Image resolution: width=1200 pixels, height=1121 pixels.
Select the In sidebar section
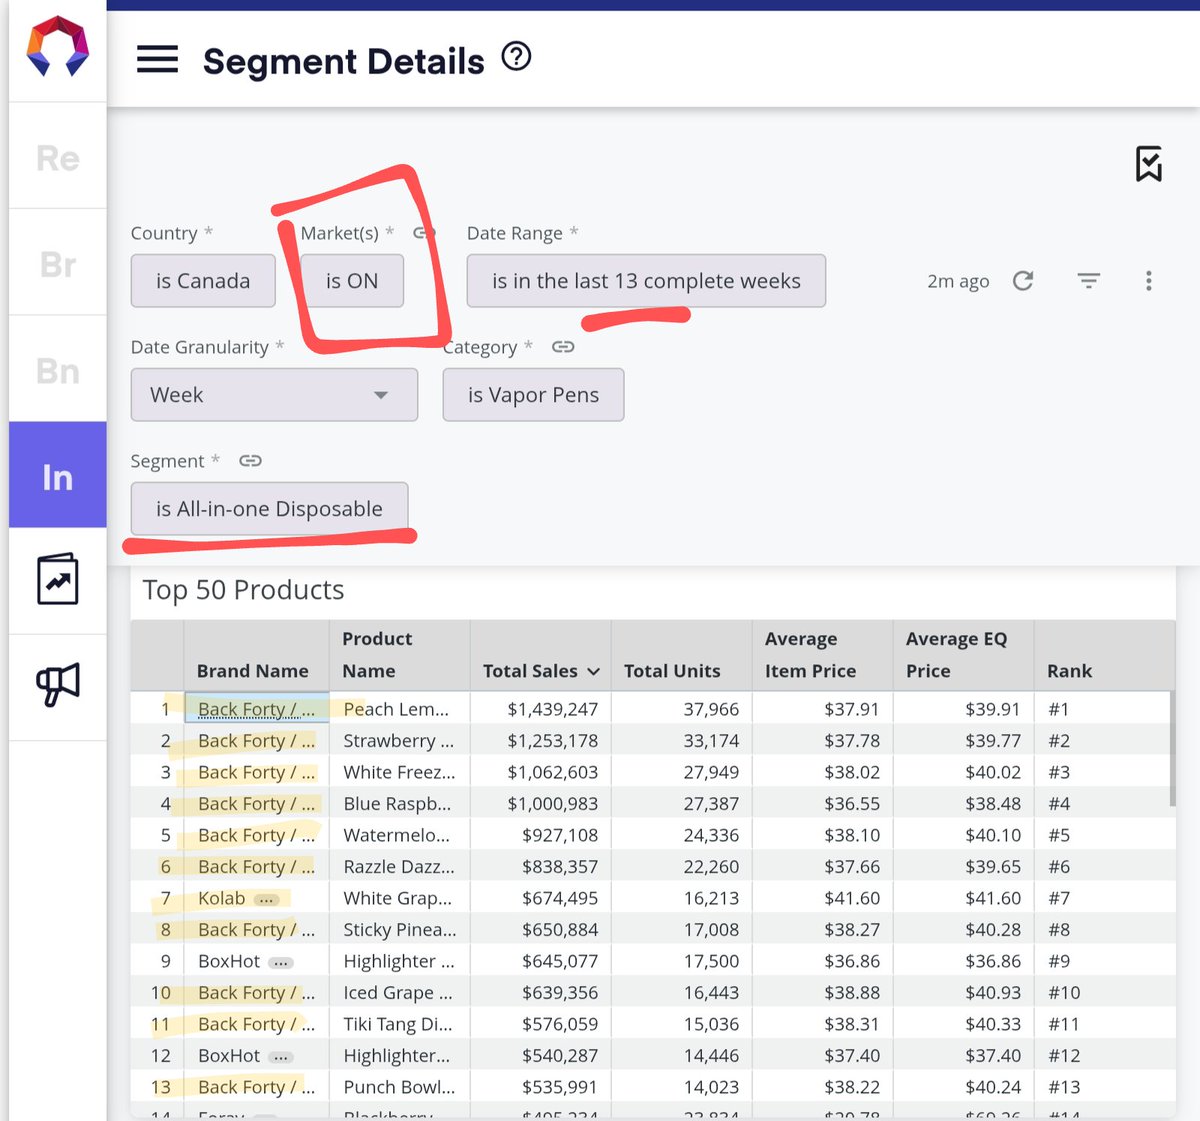pyautogui.click(x=58, y=475)
